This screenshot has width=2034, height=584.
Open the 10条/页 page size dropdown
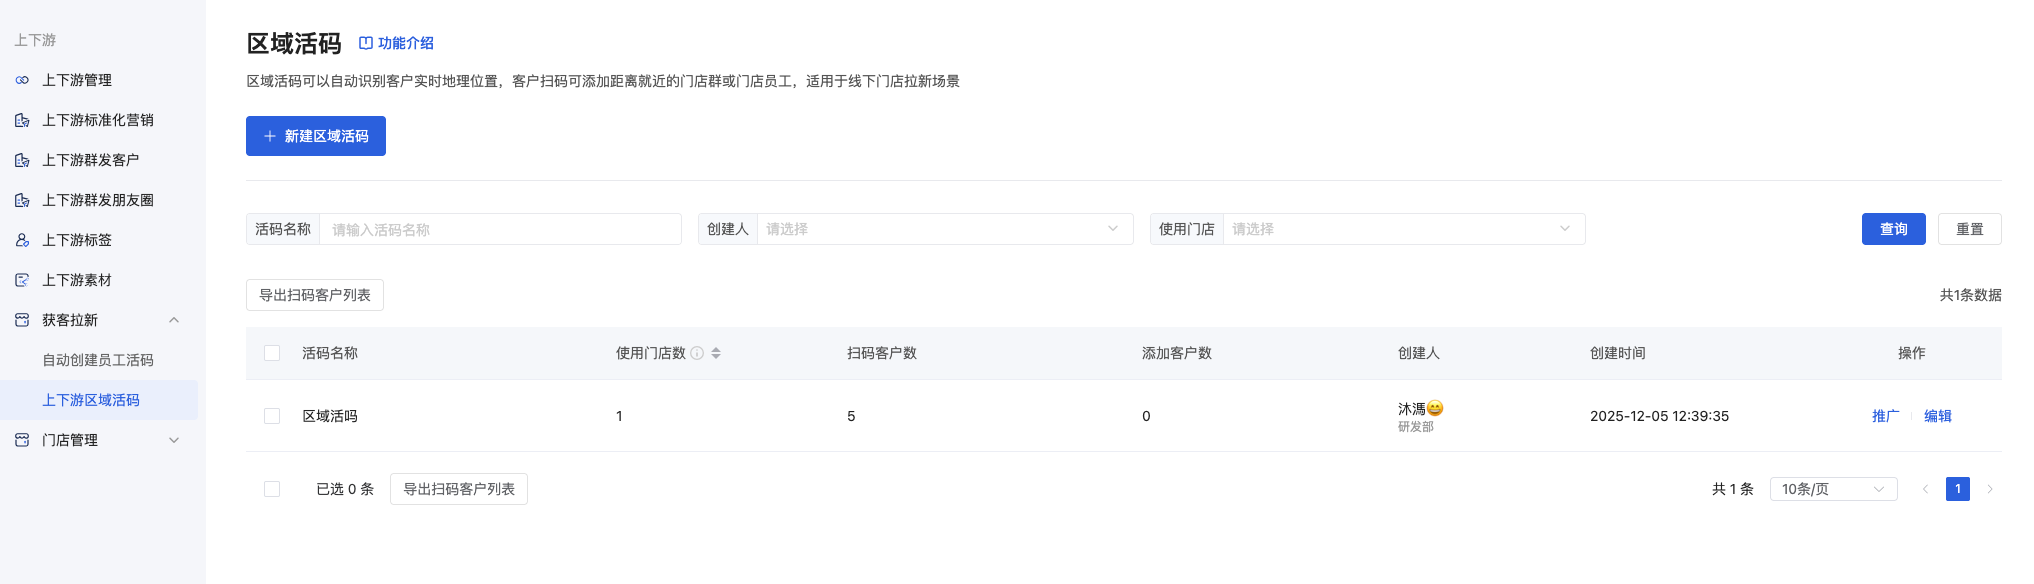[x=1833, y=489]
